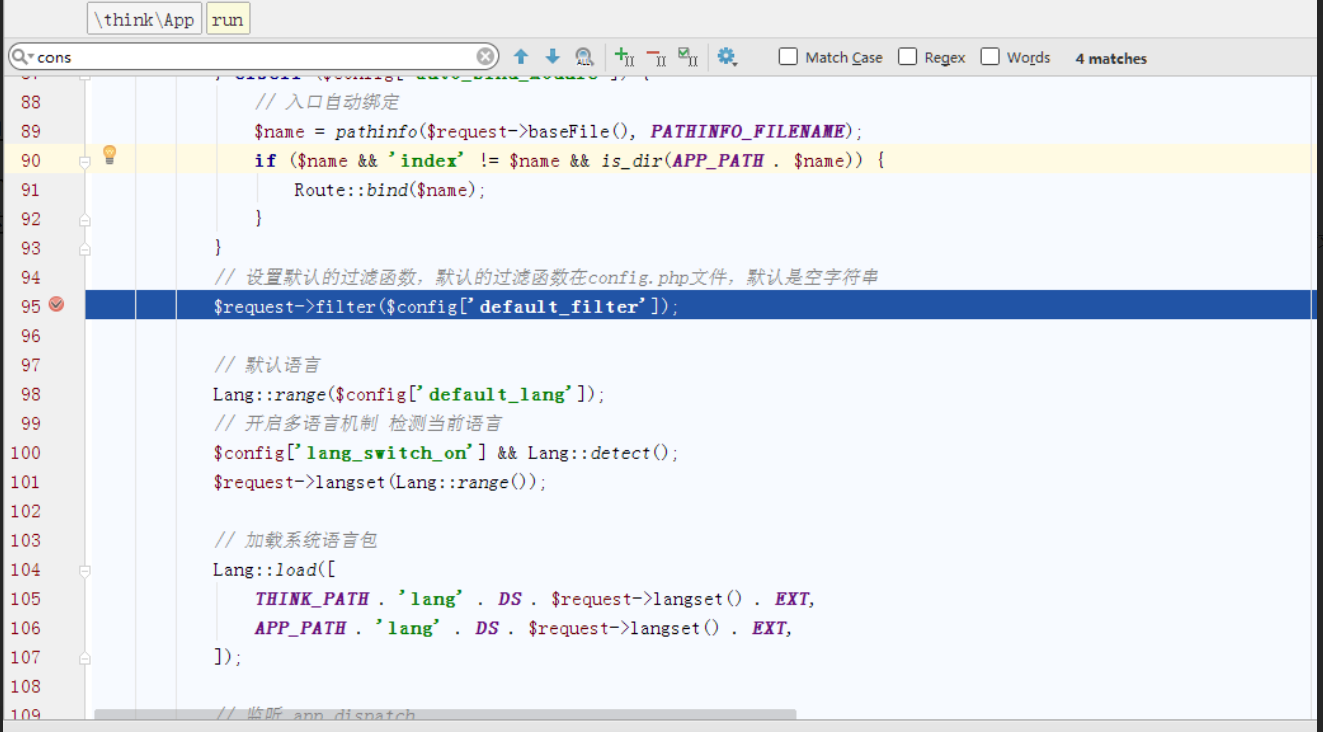Add selection for next occurrence
The image size is (1323, 732).
625,57
